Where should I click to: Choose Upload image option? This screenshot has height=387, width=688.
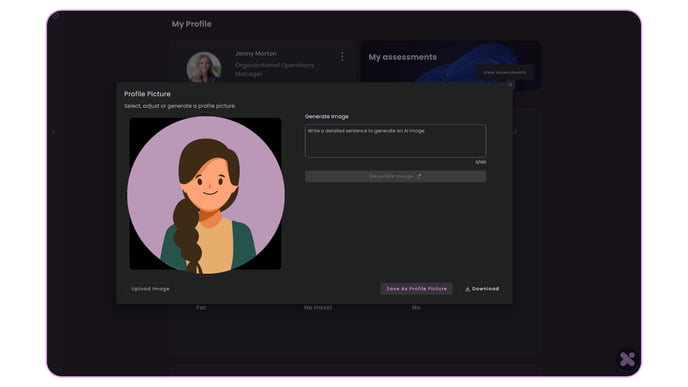[x=150, y=289]
